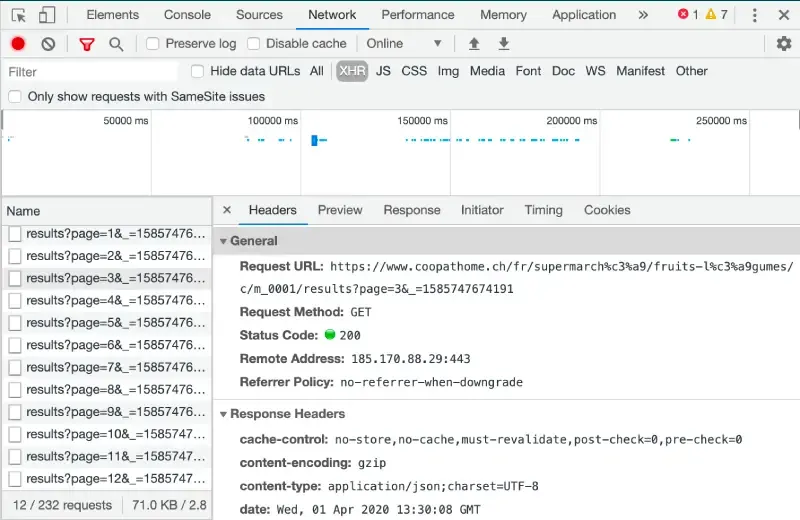Check the Disable cache option

[254, 44]
